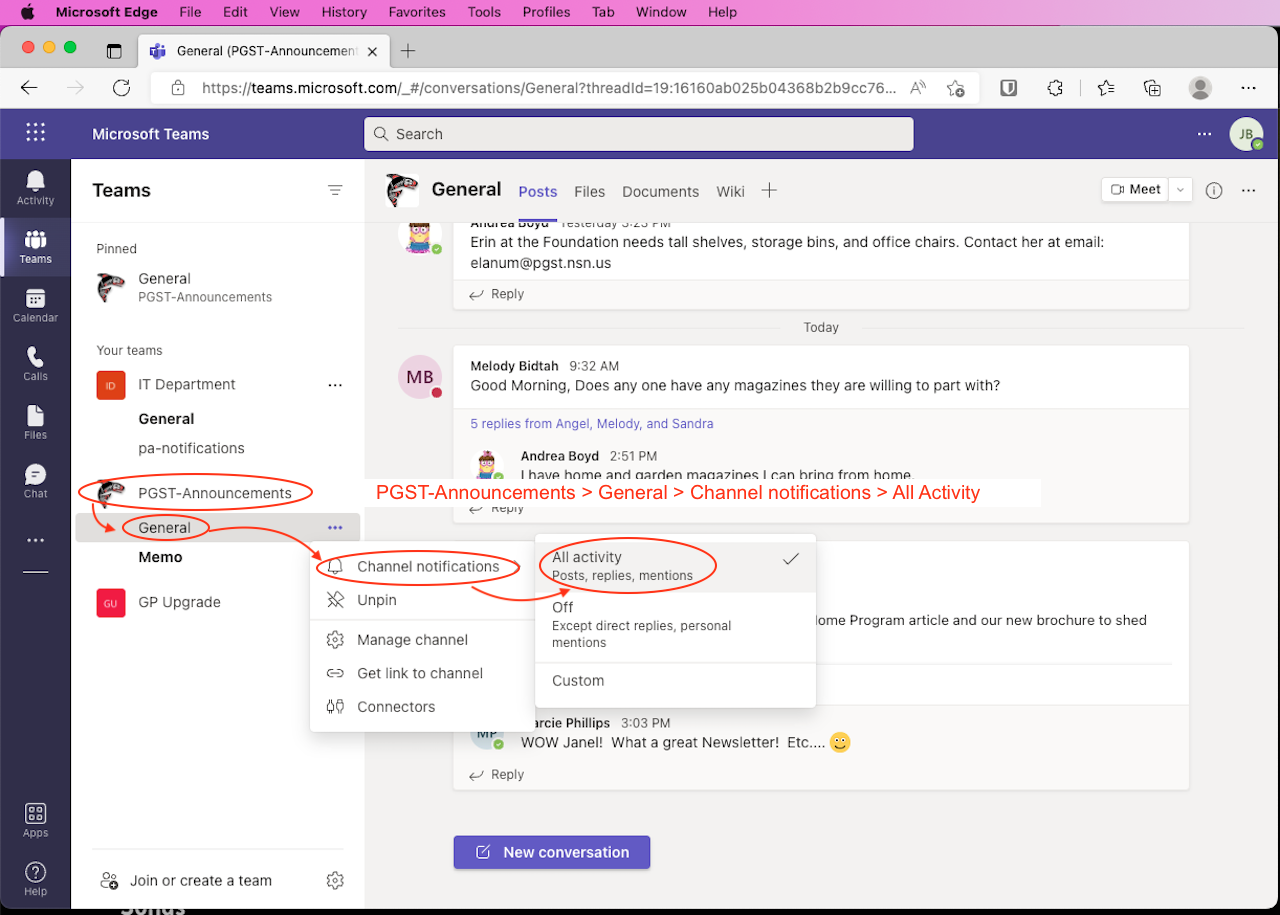
Task: Open IT Department more options ellipsis
Action: [335, 385]
